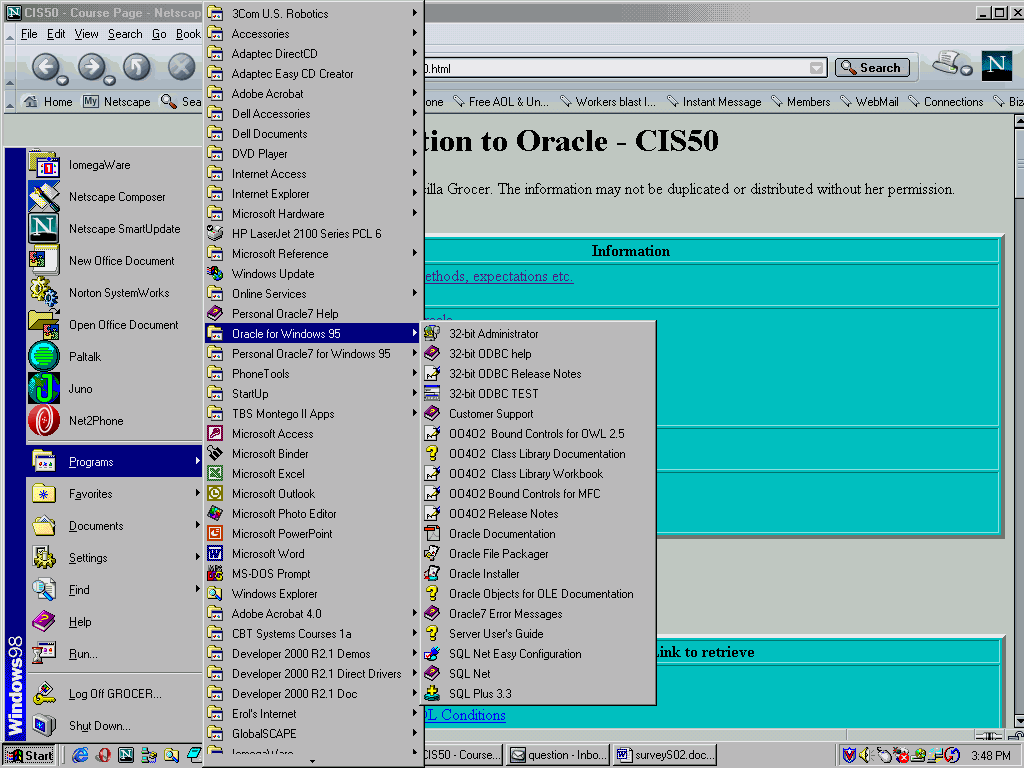1024x768 pixels.
Task: Open IomegaWare from the Start menu
Action: pyautogui.click(x=114, y=165)
